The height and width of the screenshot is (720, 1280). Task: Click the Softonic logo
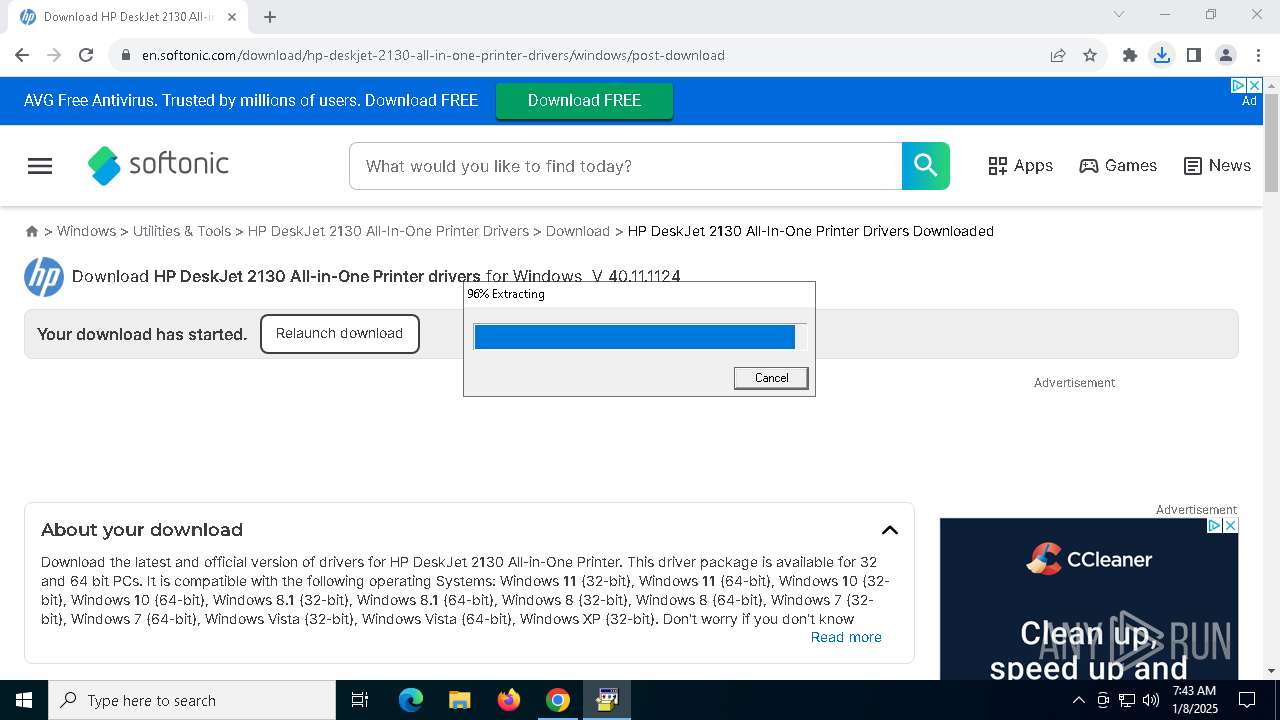tap(158, 165)
